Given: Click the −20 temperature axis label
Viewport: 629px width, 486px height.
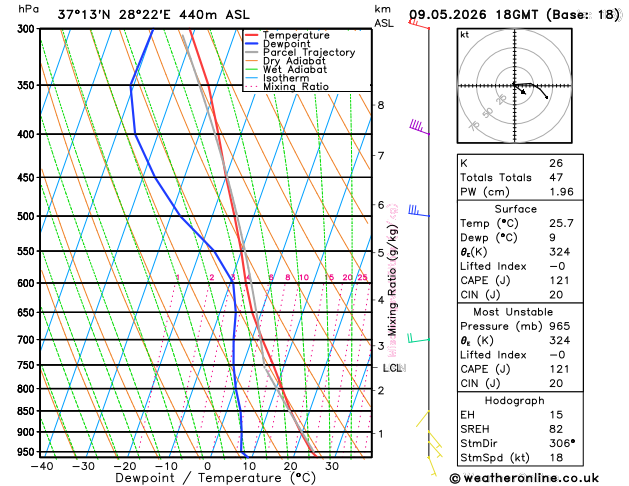Looking at the screenshot, I should click(x=125, y=466).
